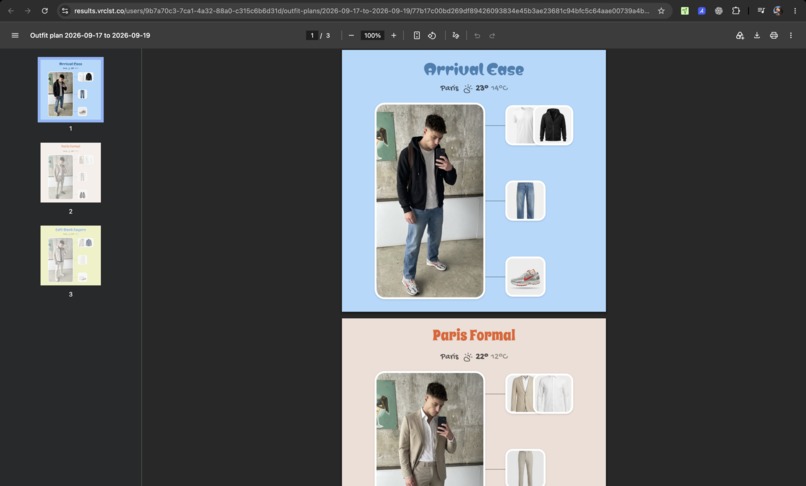The image size is (806, 486).
Task: Select page 2 thumbnail Paris Formal
Action: [x=70, y=172]
